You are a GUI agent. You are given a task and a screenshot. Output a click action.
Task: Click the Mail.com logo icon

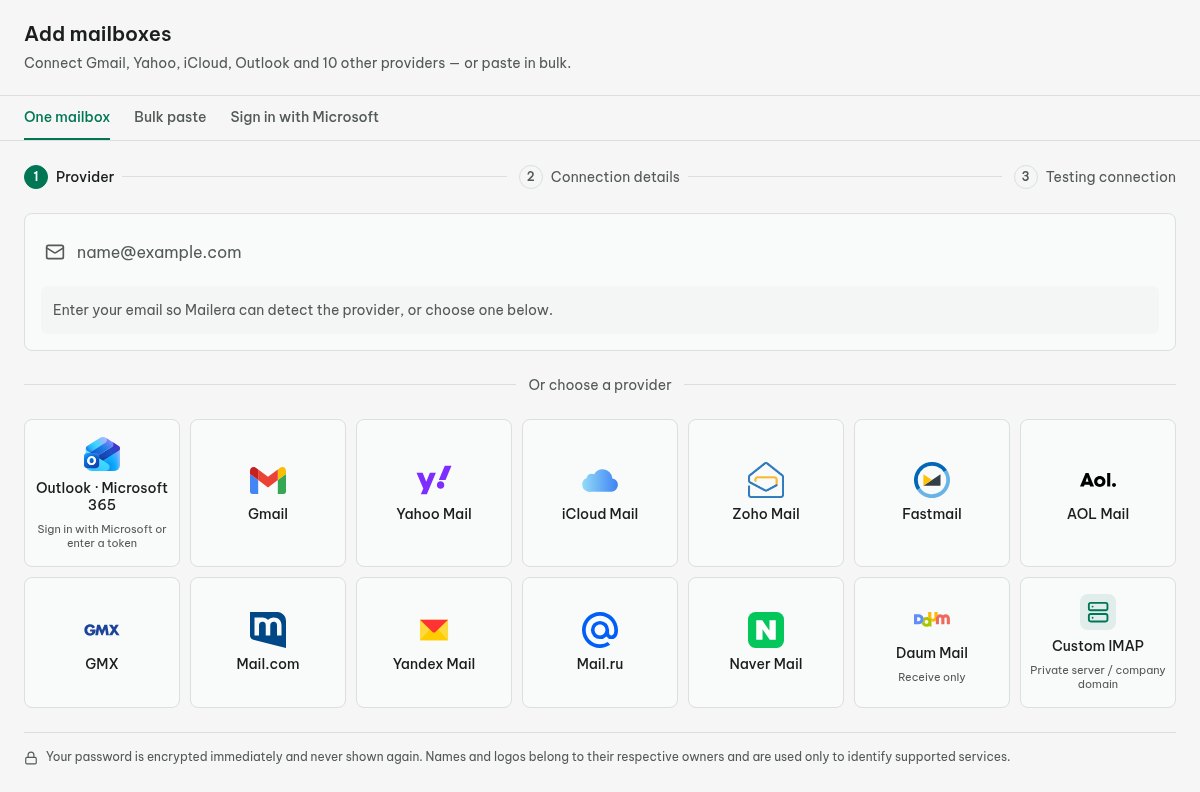(x=268, y=630)
